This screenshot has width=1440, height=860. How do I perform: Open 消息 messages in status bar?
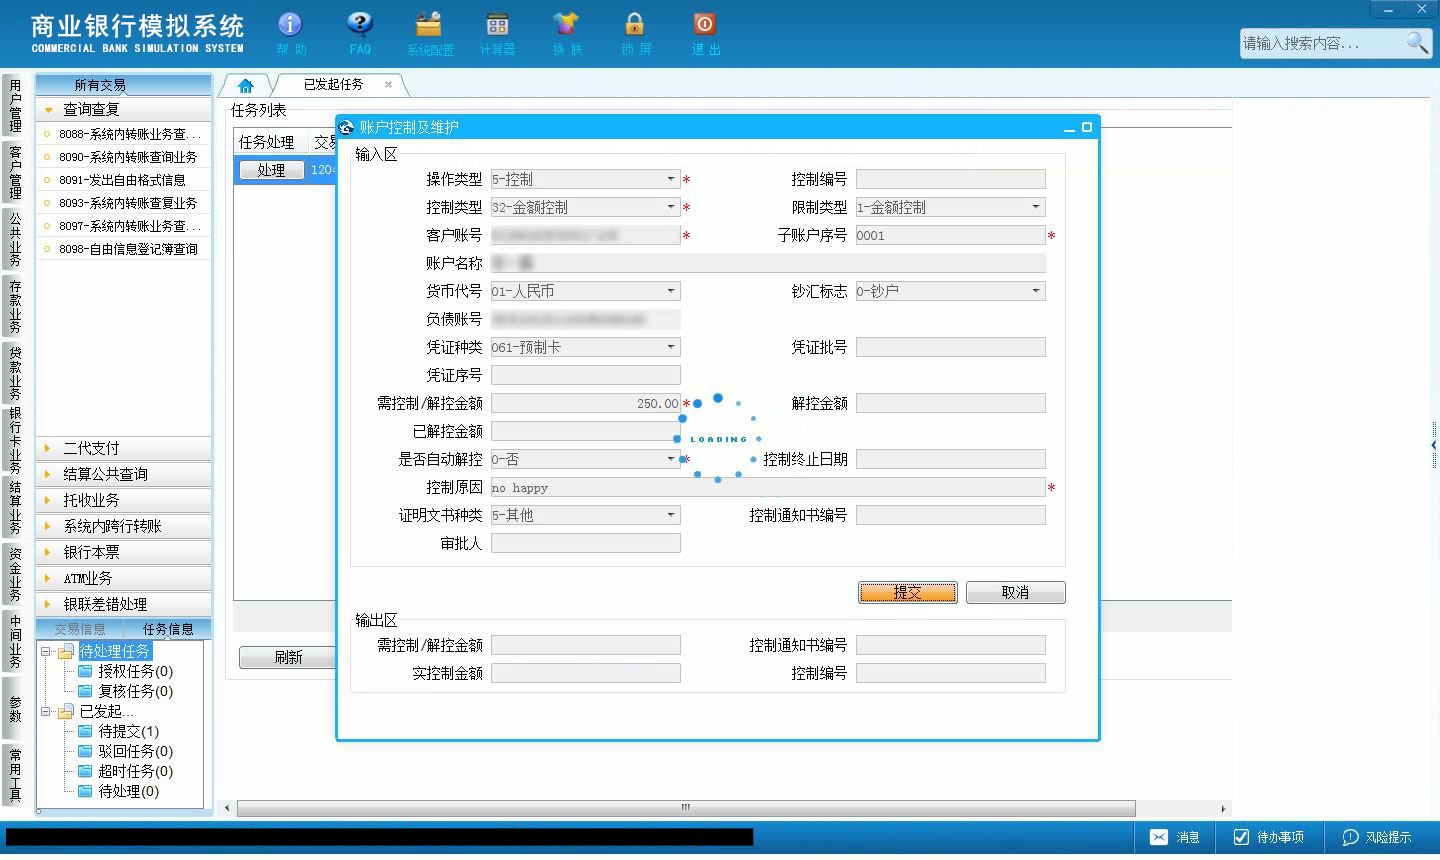(x=1175, y=837)
